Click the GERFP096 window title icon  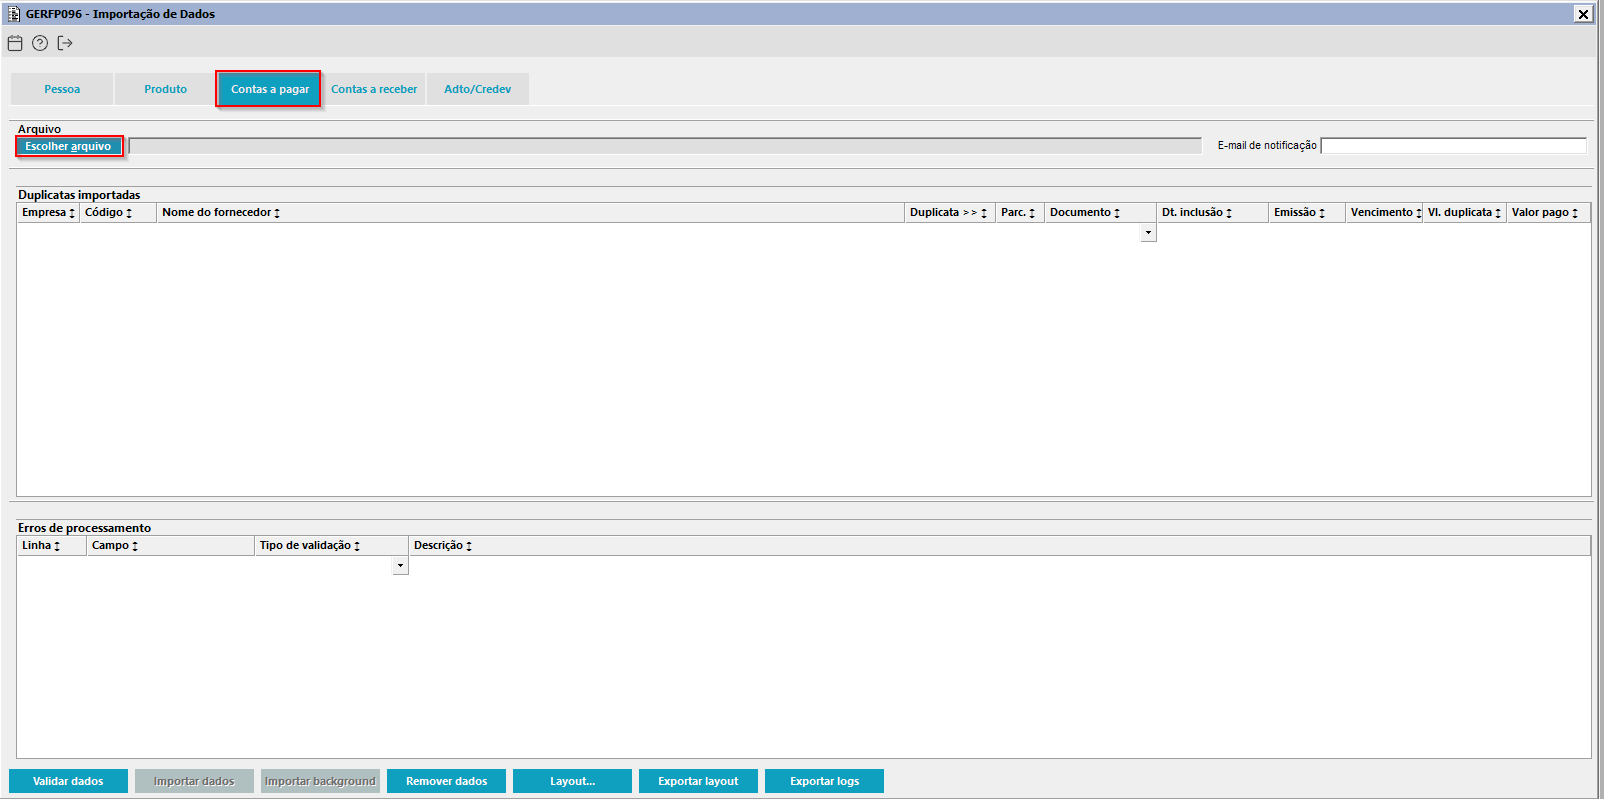[x=14, y=14]
